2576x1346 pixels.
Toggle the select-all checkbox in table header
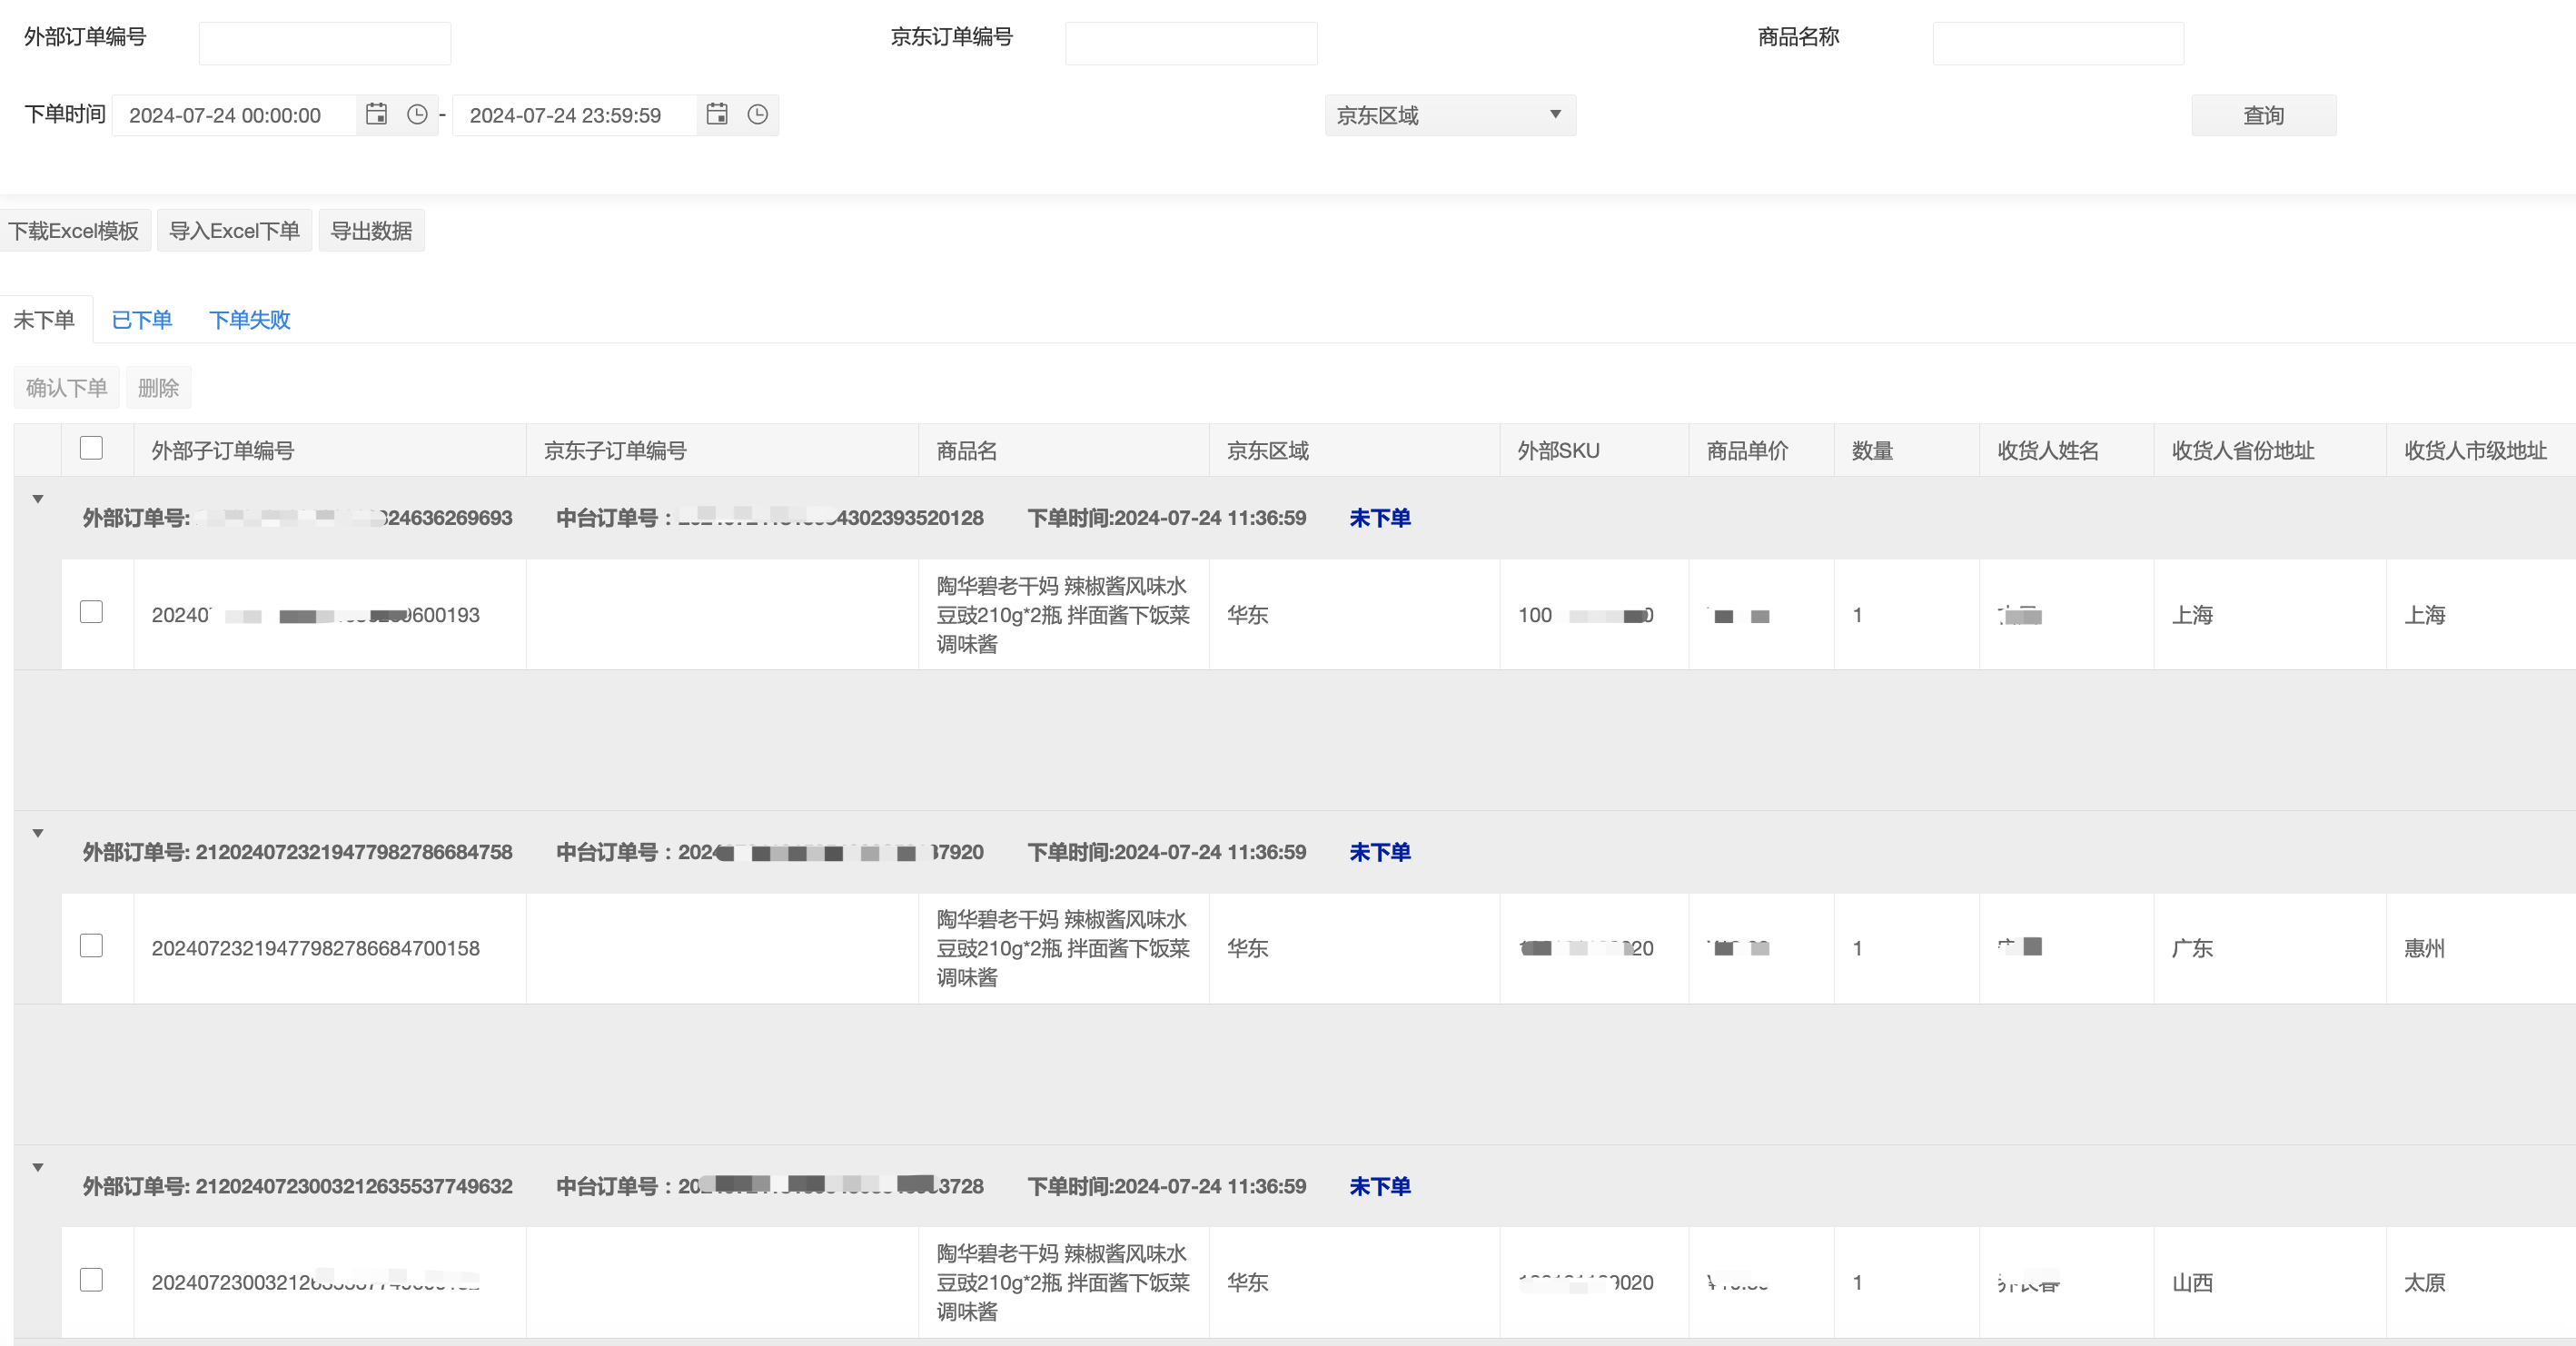[91, 448]
